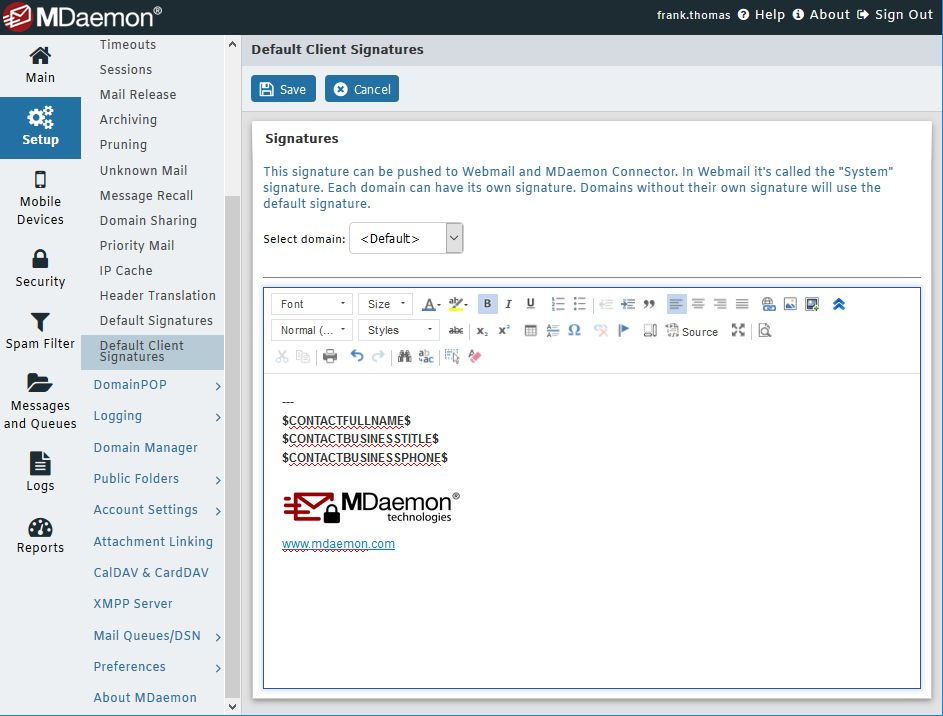
Task: Click the Print icon in the editor toolbar
Action: (x=329, y=355)
